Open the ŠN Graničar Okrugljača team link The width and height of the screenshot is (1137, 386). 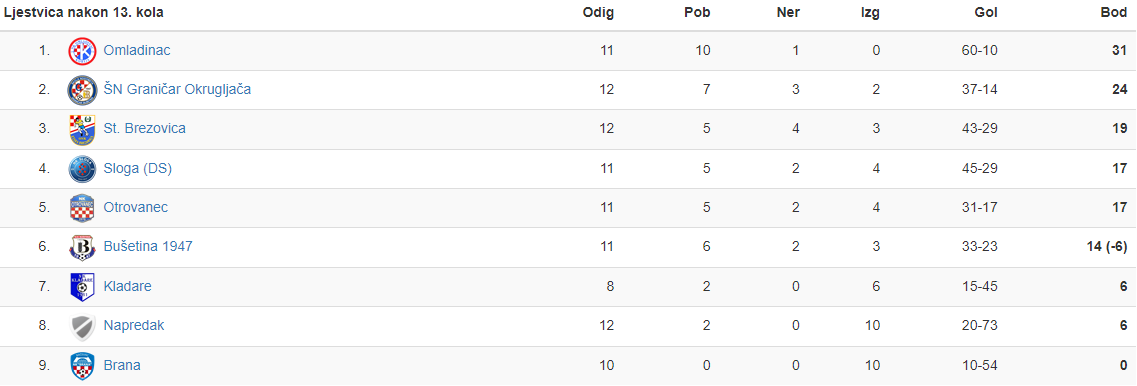(x=178, y=90)
